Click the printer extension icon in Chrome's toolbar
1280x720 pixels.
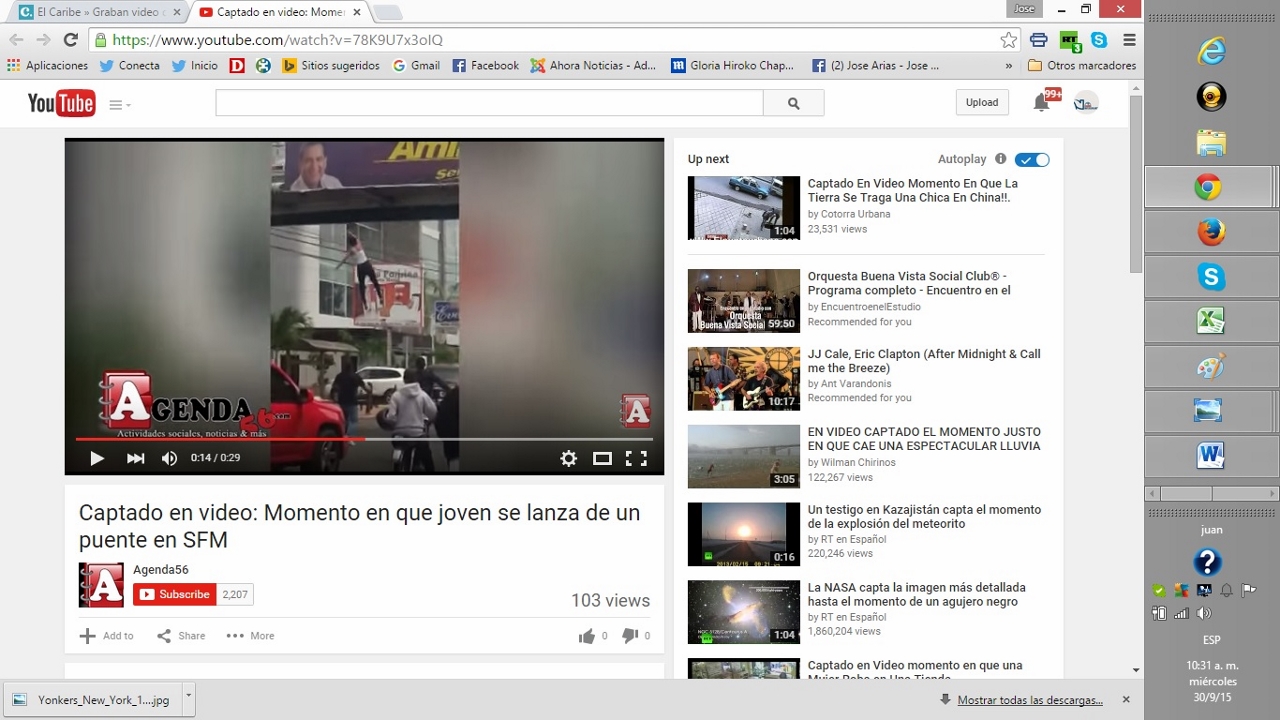(1039, 40)
